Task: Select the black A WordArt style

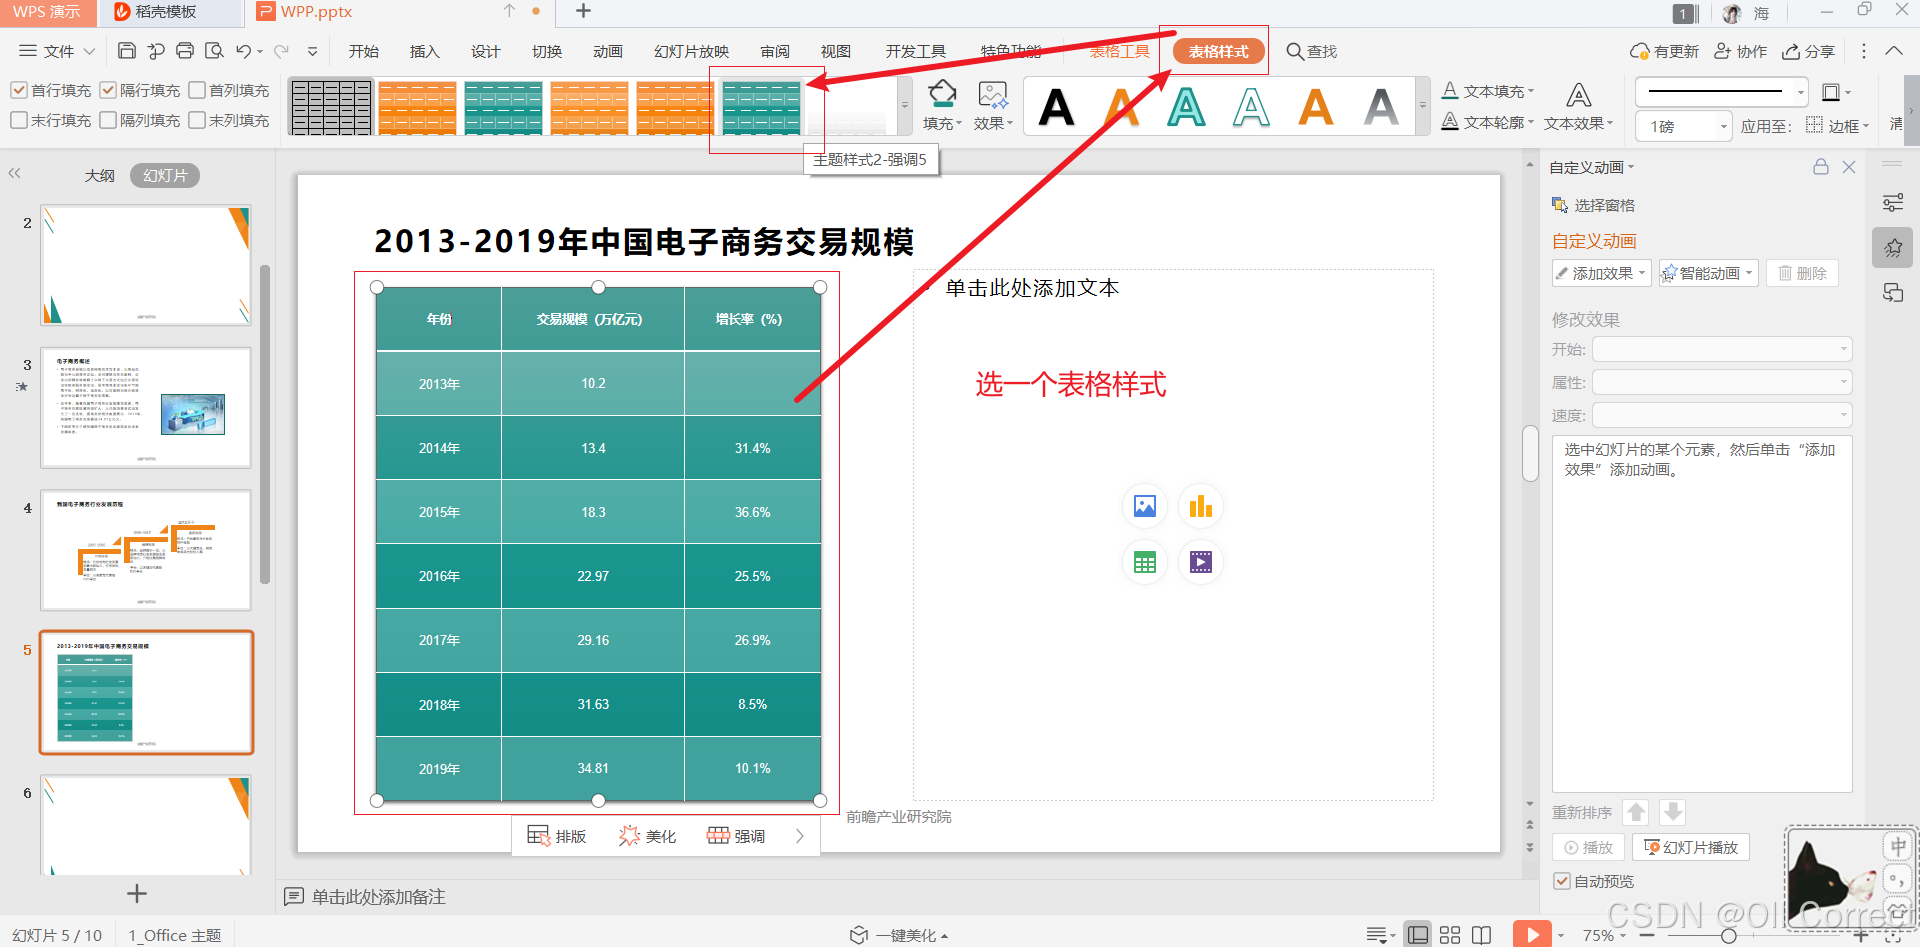Action: 1057,107
